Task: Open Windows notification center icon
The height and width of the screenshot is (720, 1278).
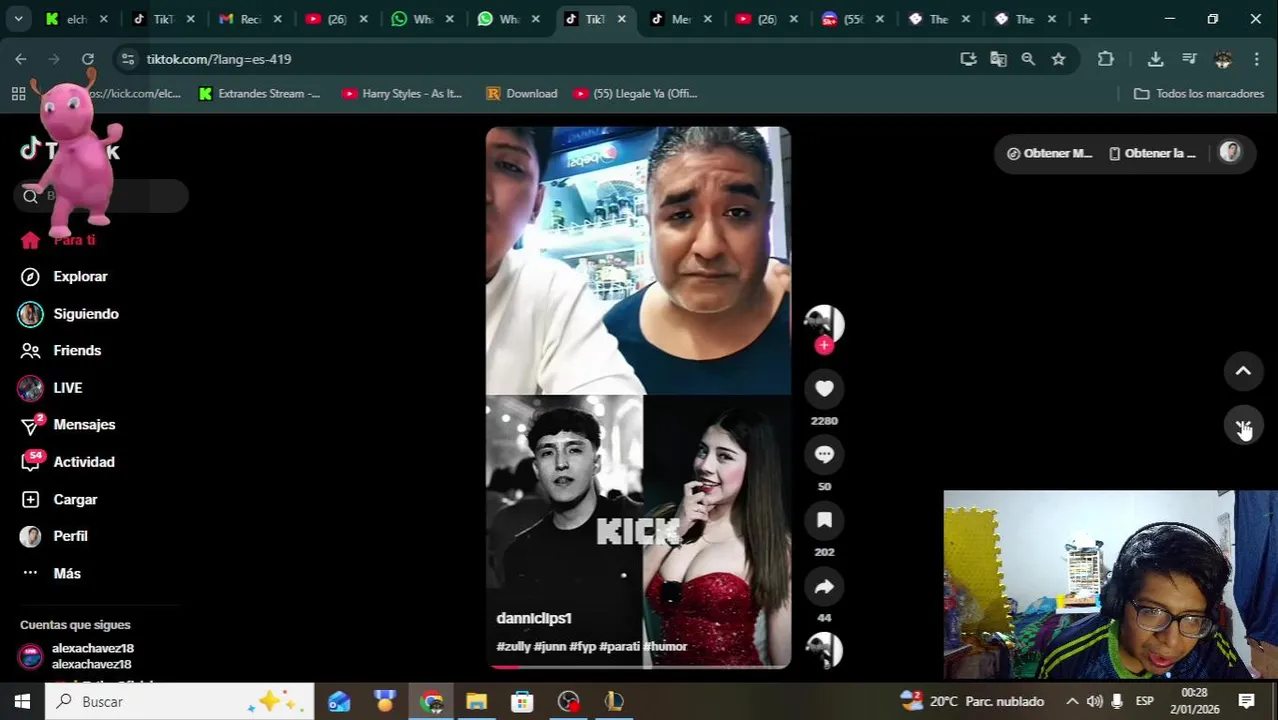Action: (1246, 702)
